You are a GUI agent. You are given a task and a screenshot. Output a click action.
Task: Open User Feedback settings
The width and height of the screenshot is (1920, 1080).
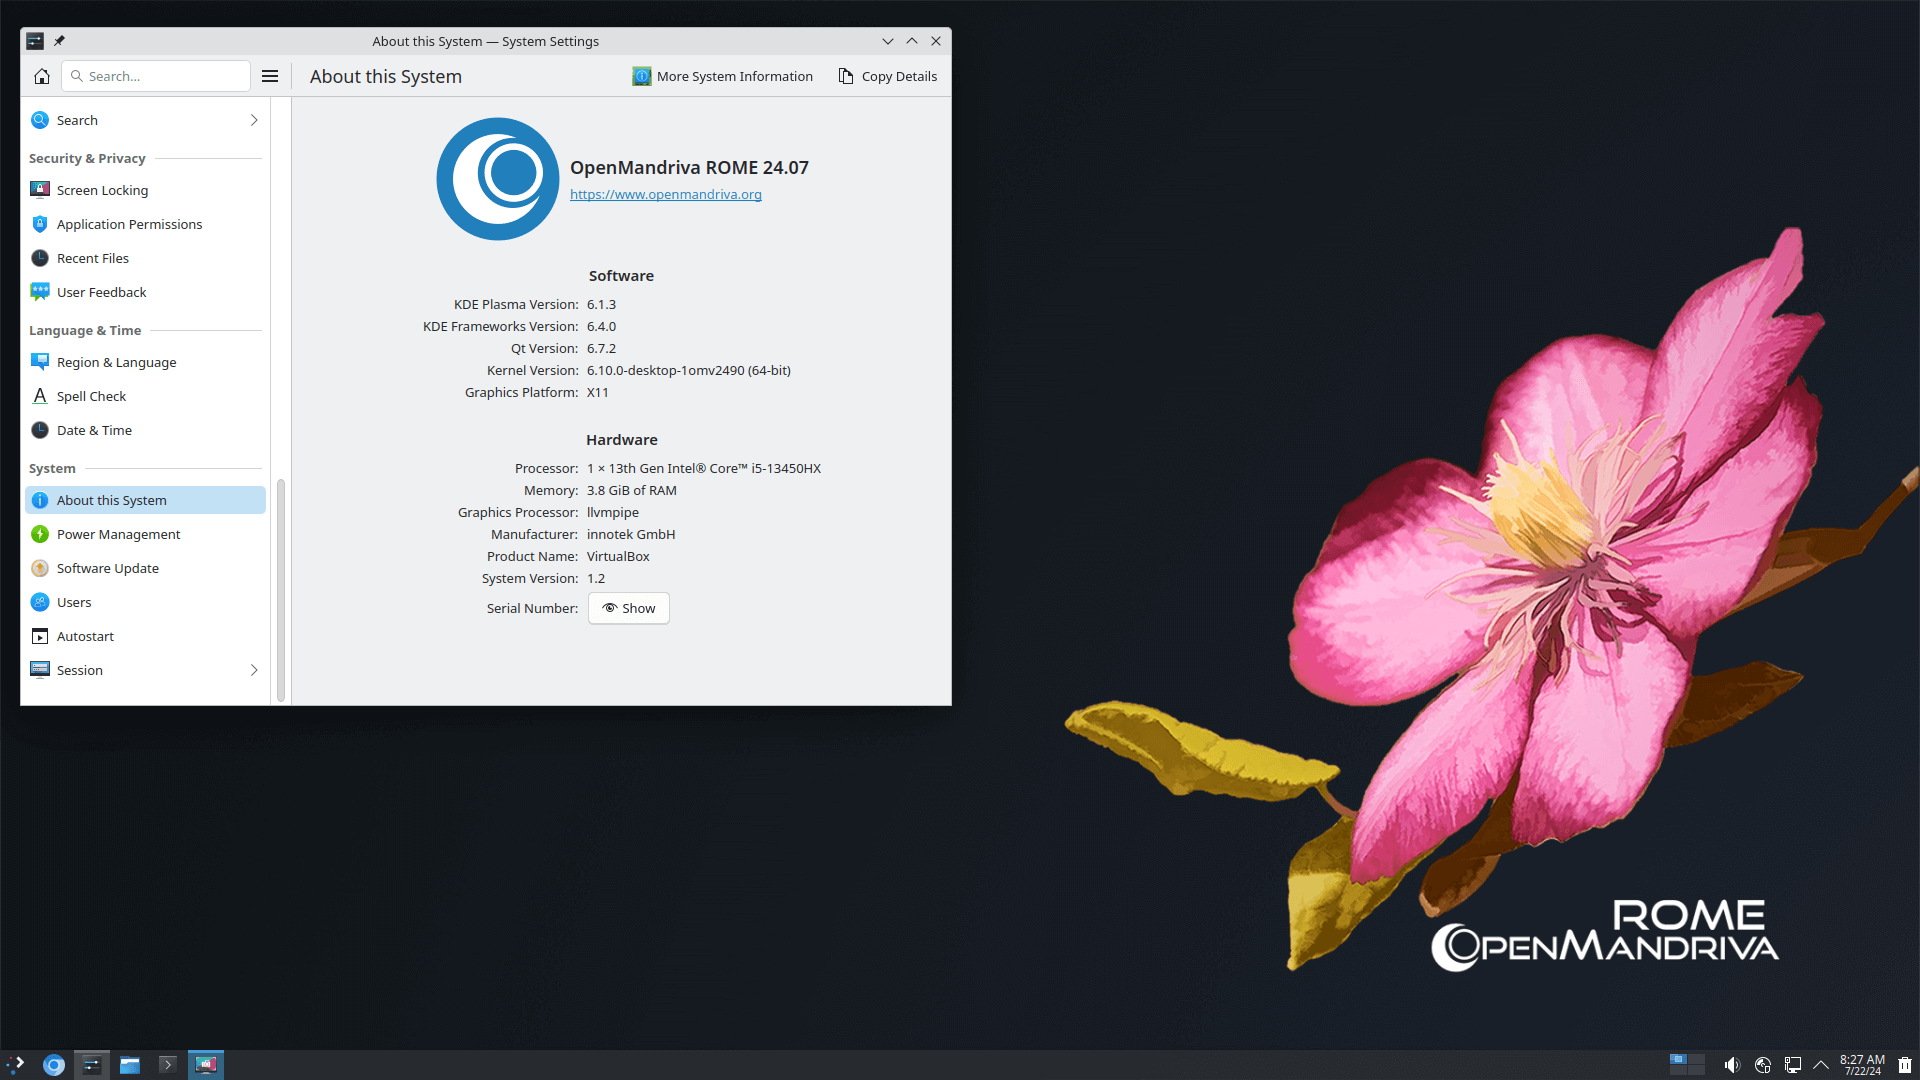point(100,292)
